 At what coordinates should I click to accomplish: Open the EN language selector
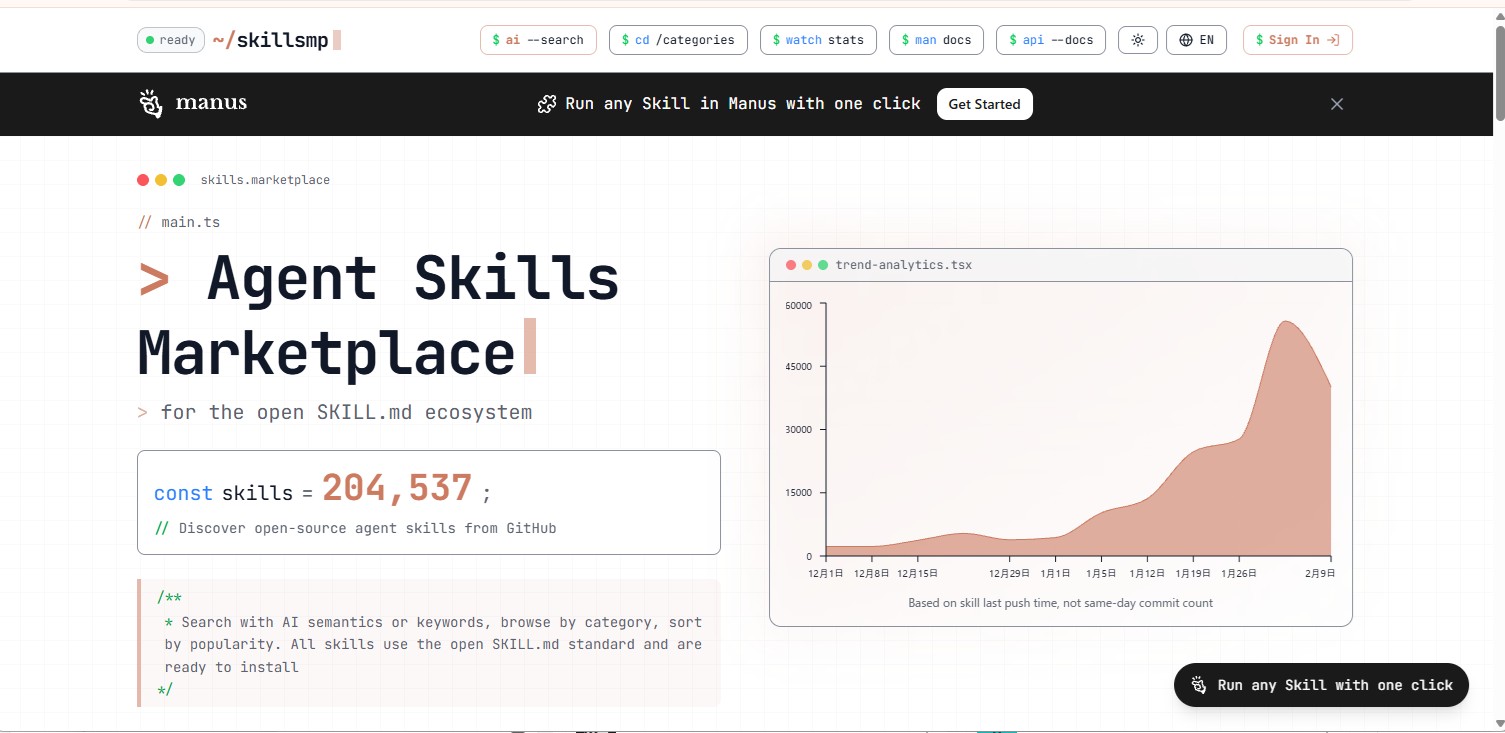pyautogui.click(x=1196, y=40)
